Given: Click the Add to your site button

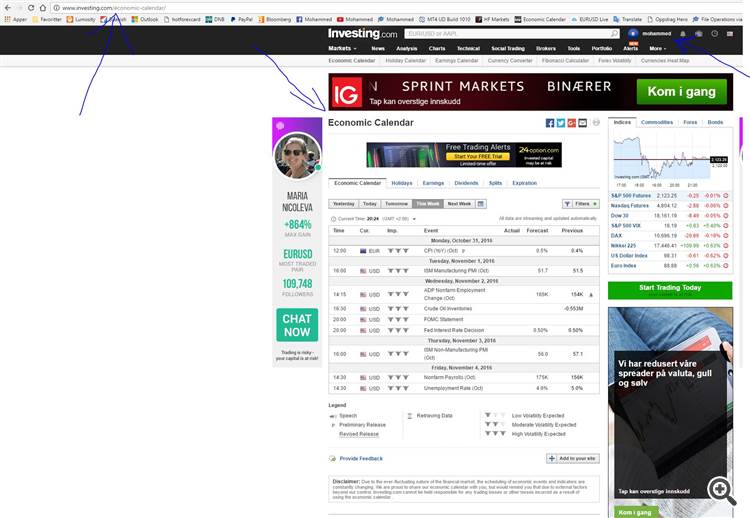Looking at the screenshot, I should pos(573,459).
